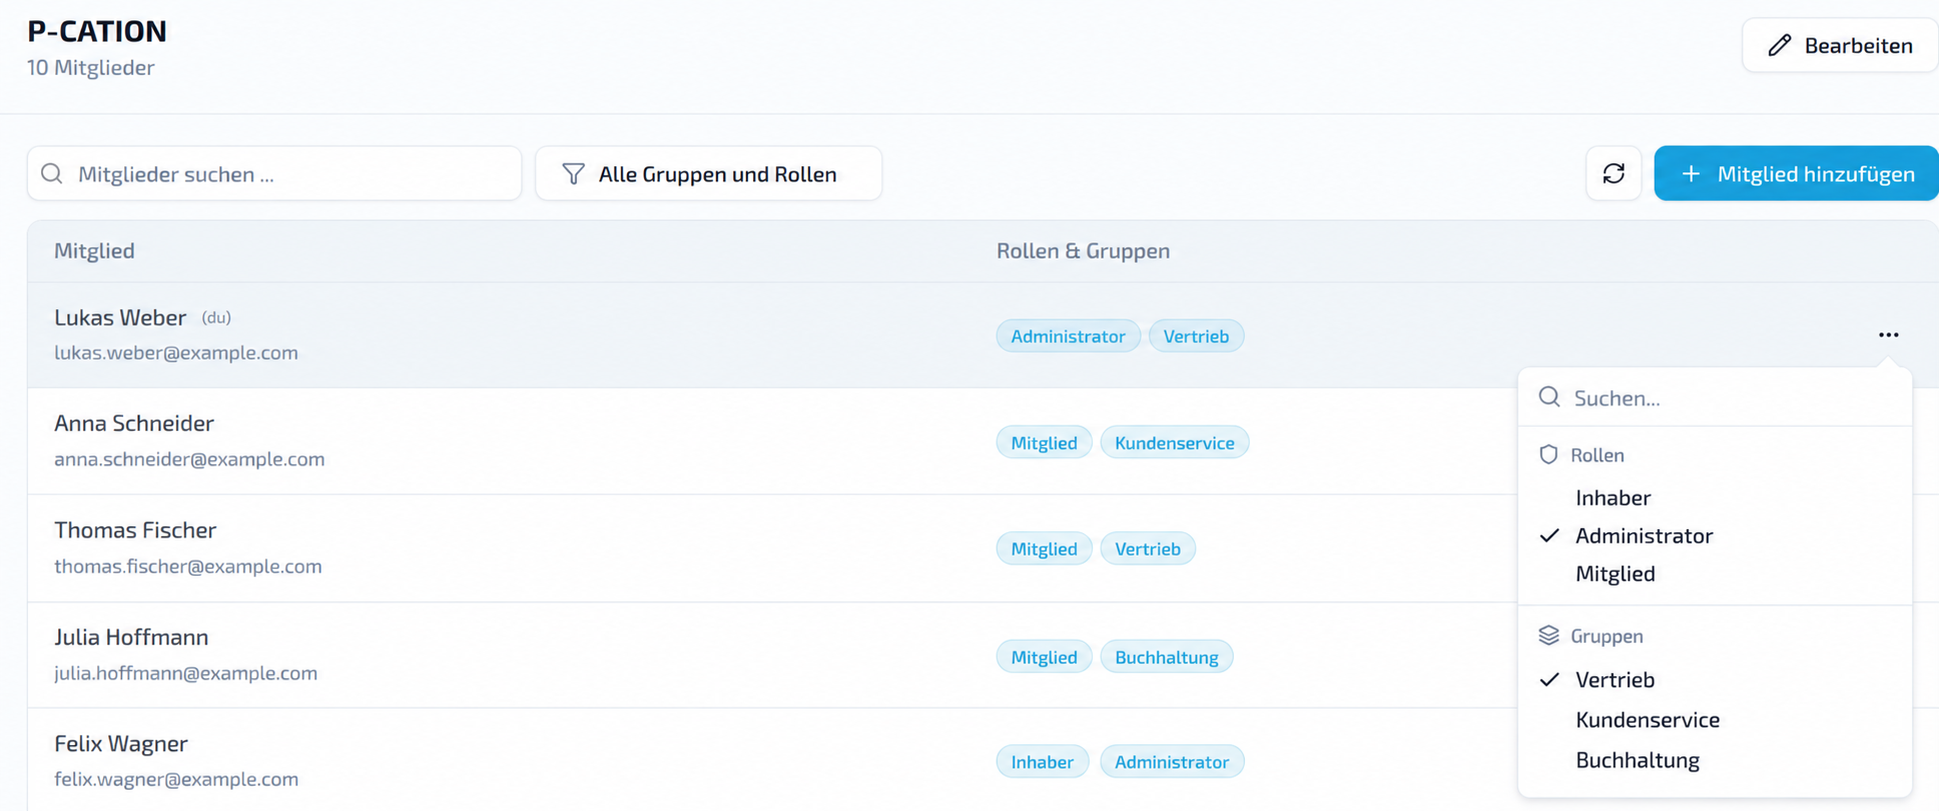Image resolution: width=1939 pixels, height=811 pixels.
Task: Click Julia Hoffmann's Buchhaltung badge
Action: click(x=1166, y=657)
